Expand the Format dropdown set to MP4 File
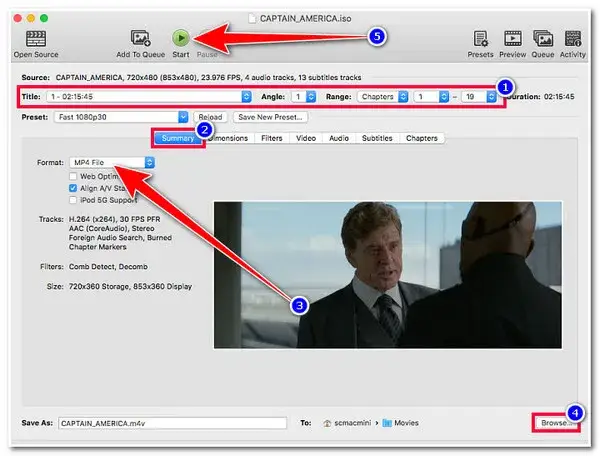 click(111, 161)
